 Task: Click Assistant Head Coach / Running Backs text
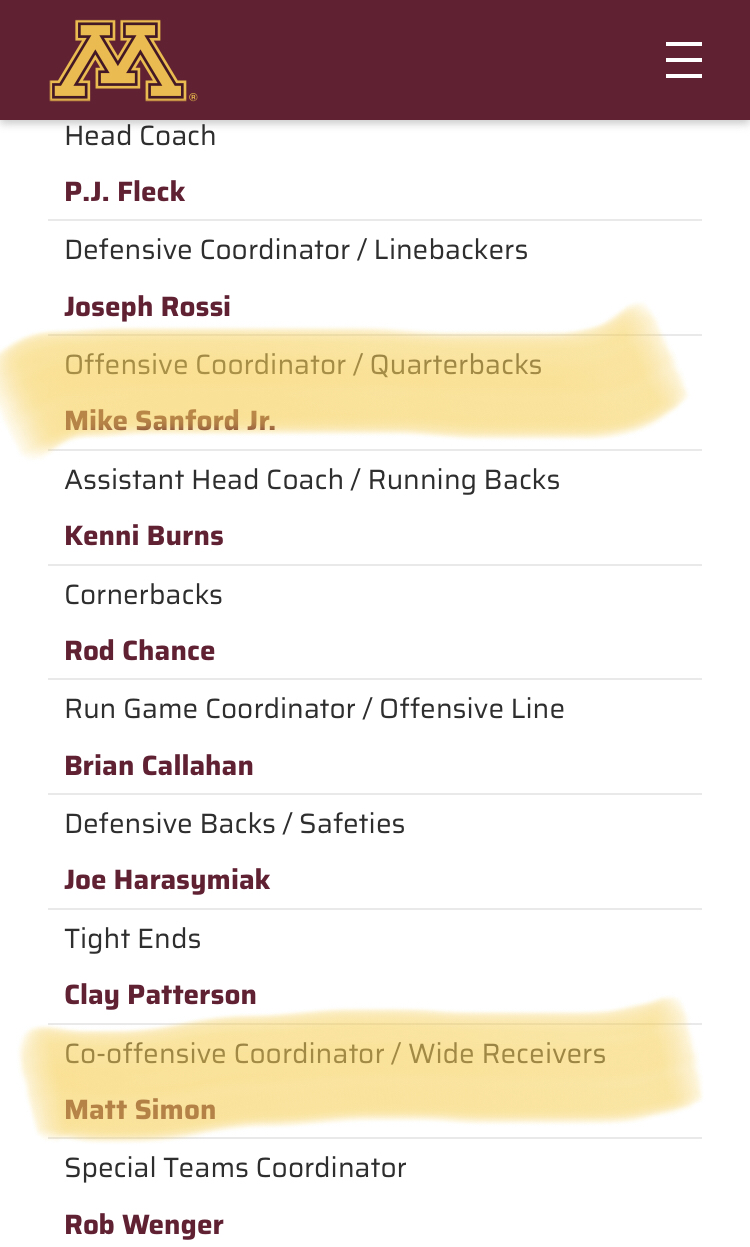coord(312,480)
